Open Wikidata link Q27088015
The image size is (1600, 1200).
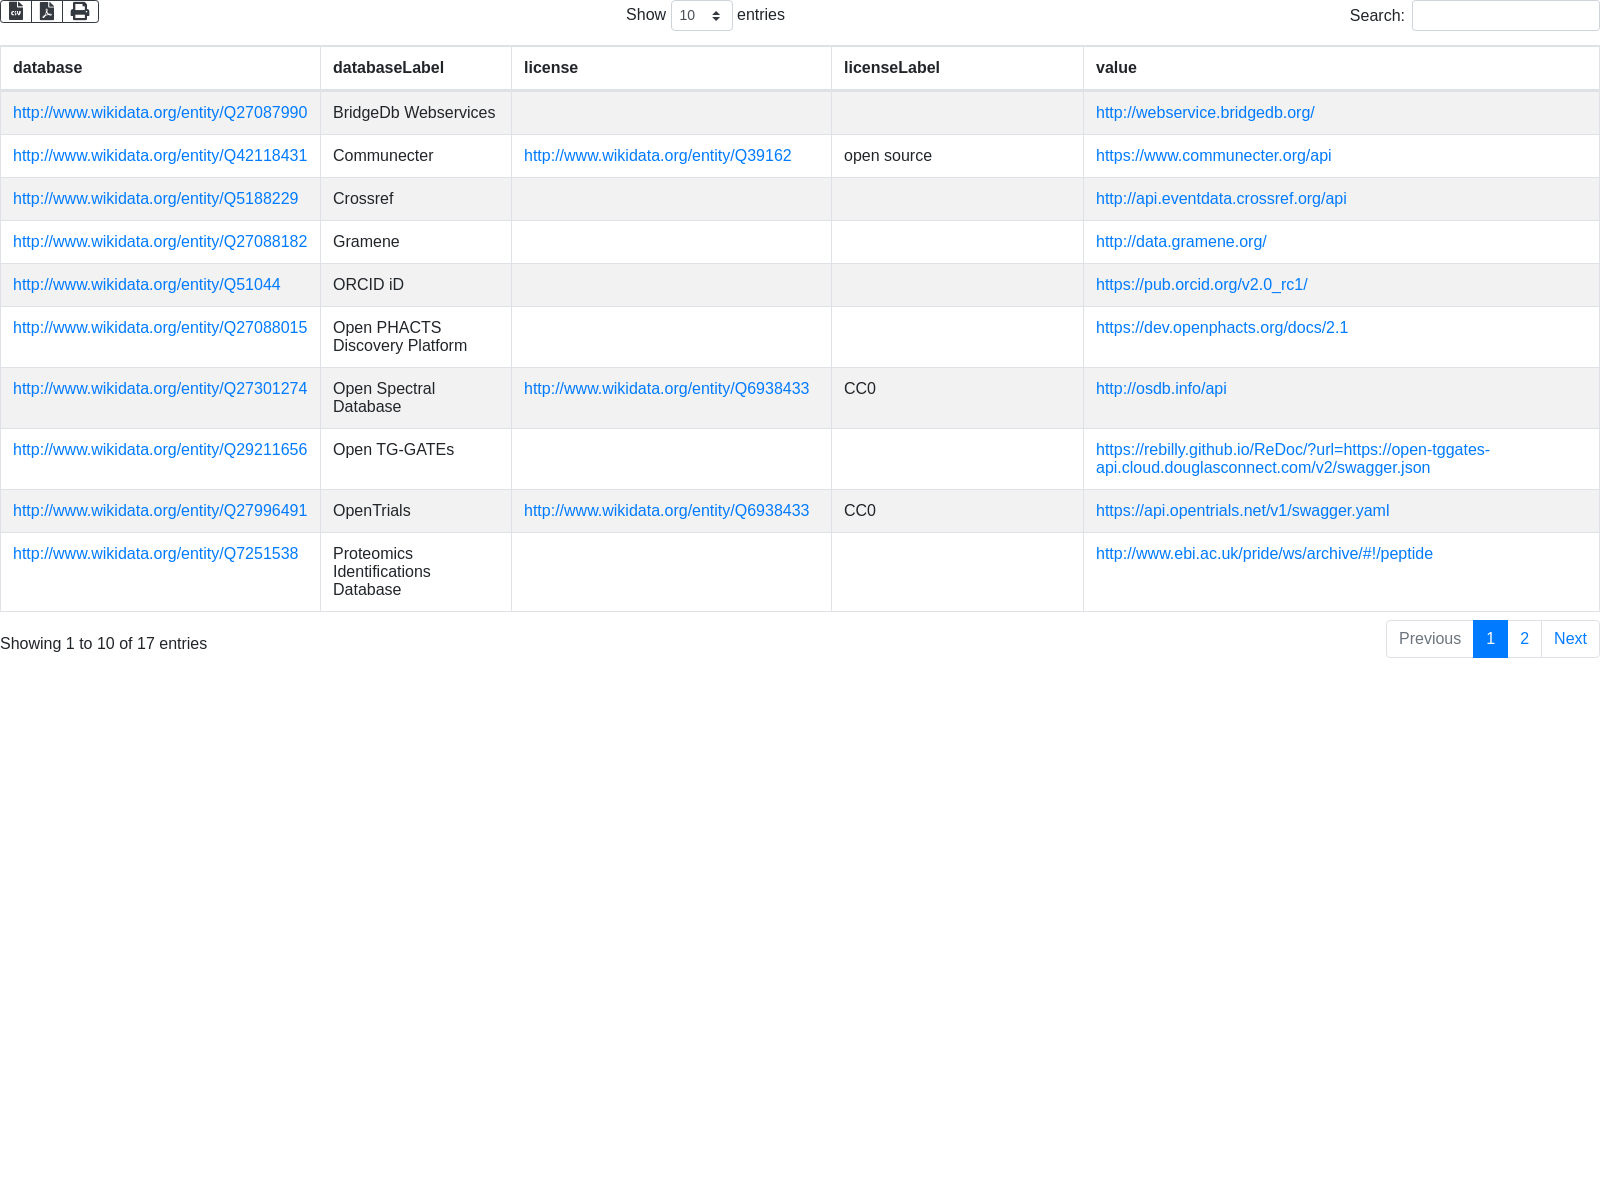tap(160, 328)
